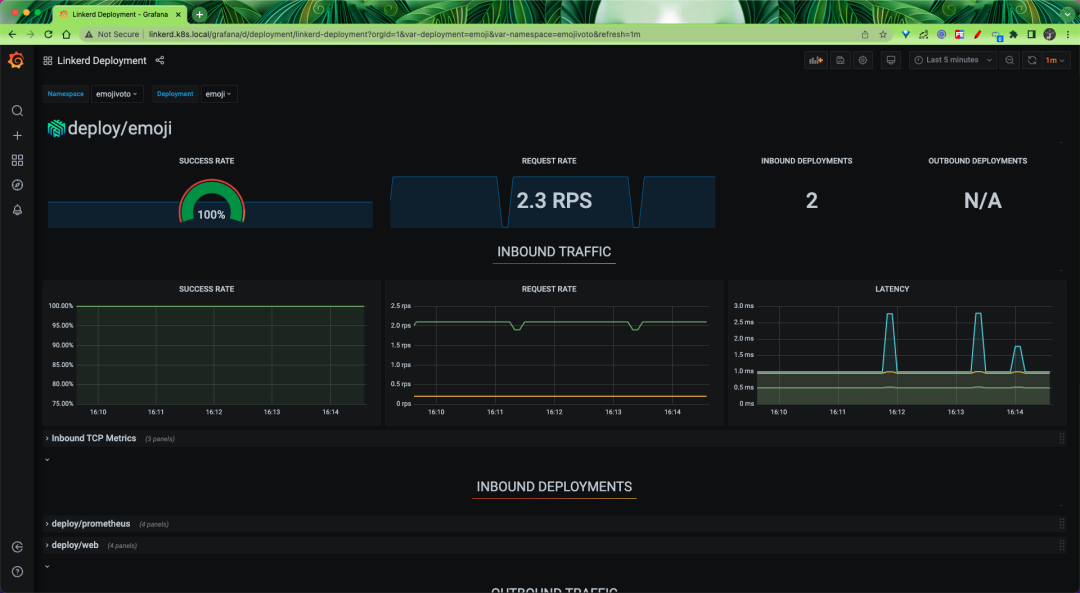
Task: Open the Latency graph panel title
Action: tap(892, 289)
